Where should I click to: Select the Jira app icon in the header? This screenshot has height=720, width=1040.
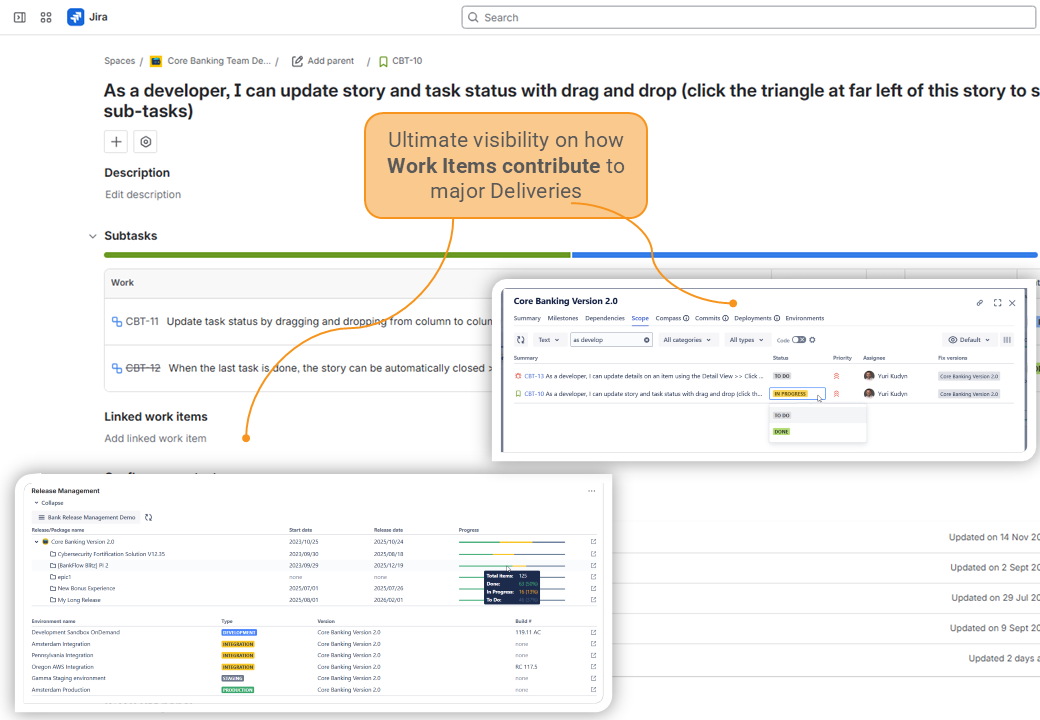(74, 17)
